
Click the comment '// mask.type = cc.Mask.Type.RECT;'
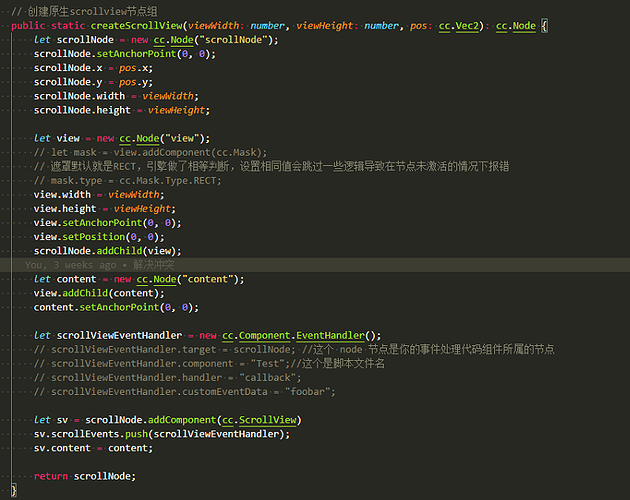(x=127, y=180)
